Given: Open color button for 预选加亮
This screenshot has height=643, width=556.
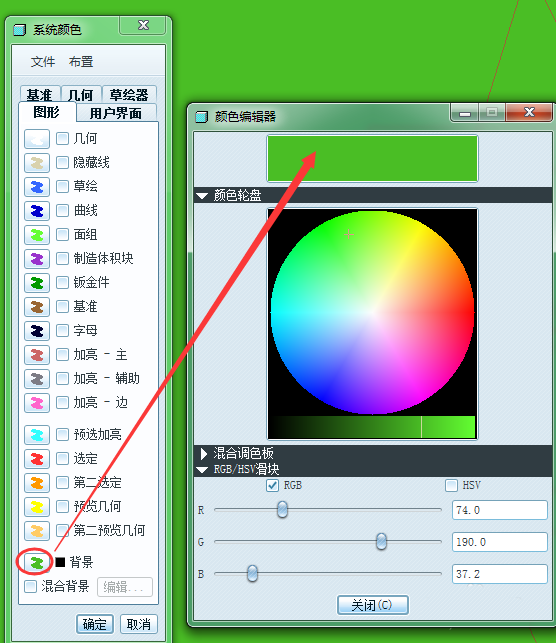Looking at the screenshot, I should [37, 435].
